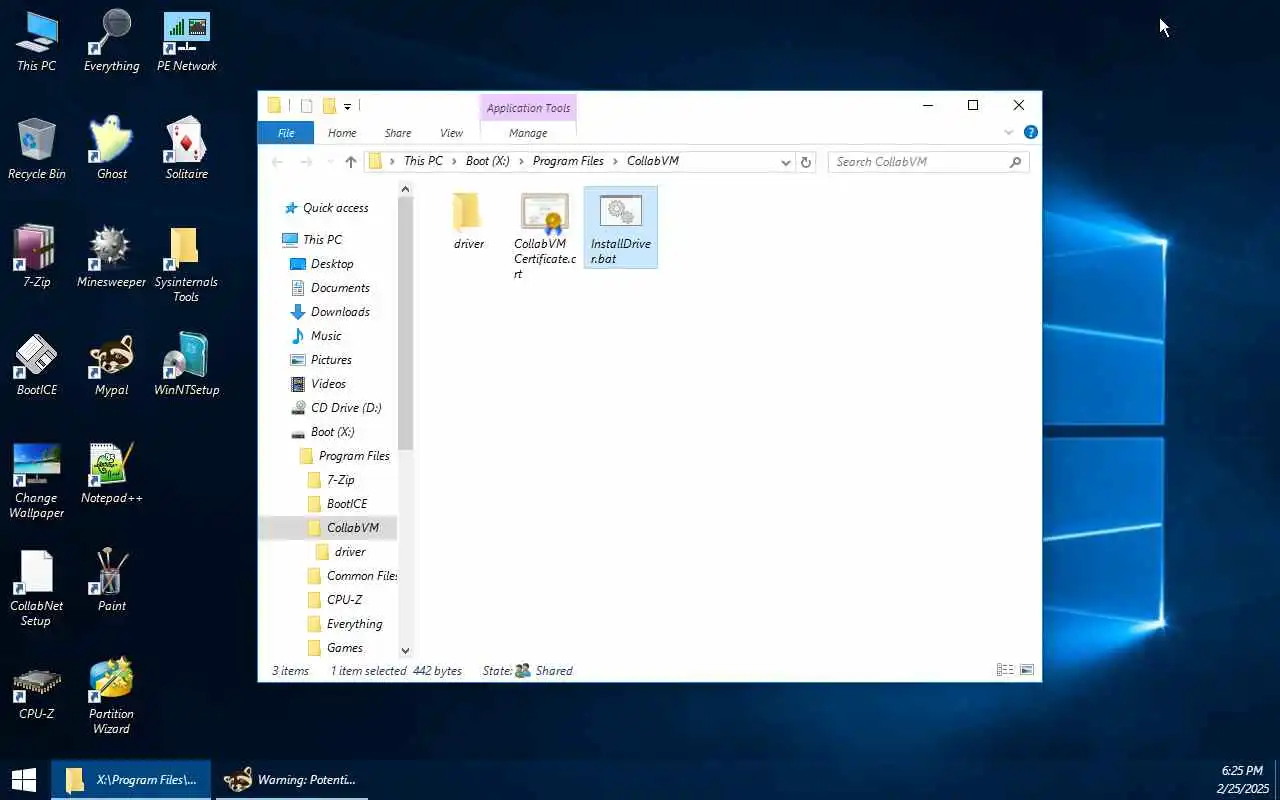This screenshot has height=800, width=1280.
Task: Click the navigation pane scroll down arrow
Action: (x=405, y=651)
